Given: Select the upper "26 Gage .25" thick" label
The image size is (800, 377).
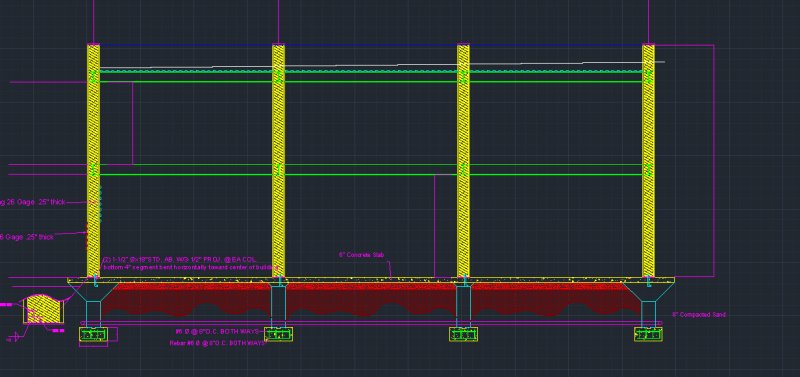Looking at the screenshot, I should point(33,203).
